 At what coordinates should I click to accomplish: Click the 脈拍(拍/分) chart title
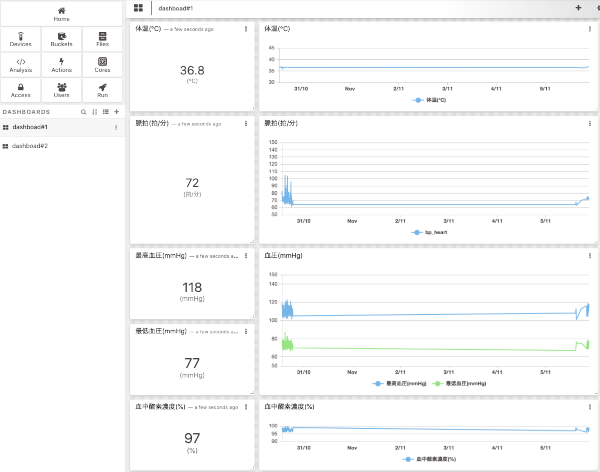click(x=281, y=123)
